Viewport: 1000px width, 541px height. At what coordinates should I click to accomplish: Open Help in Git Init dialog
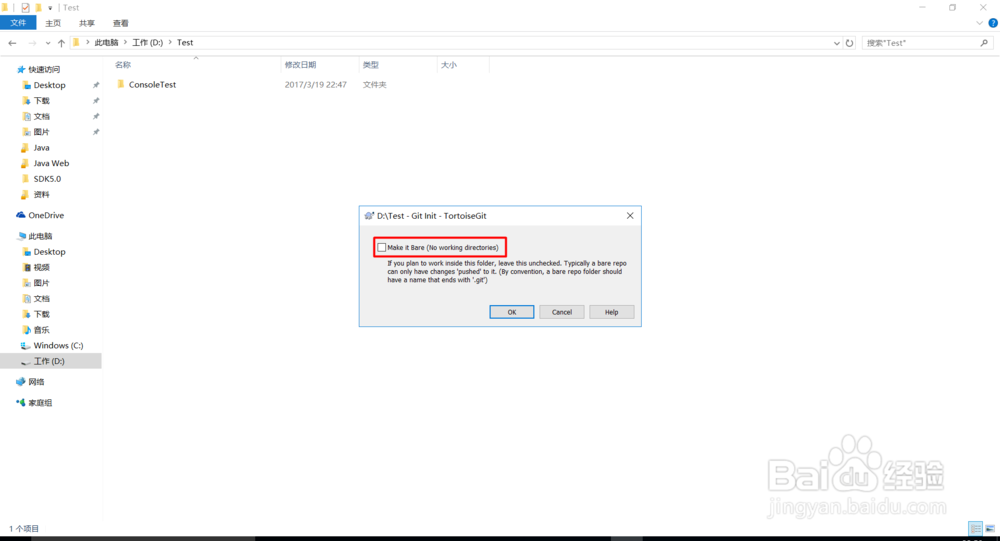611,312
